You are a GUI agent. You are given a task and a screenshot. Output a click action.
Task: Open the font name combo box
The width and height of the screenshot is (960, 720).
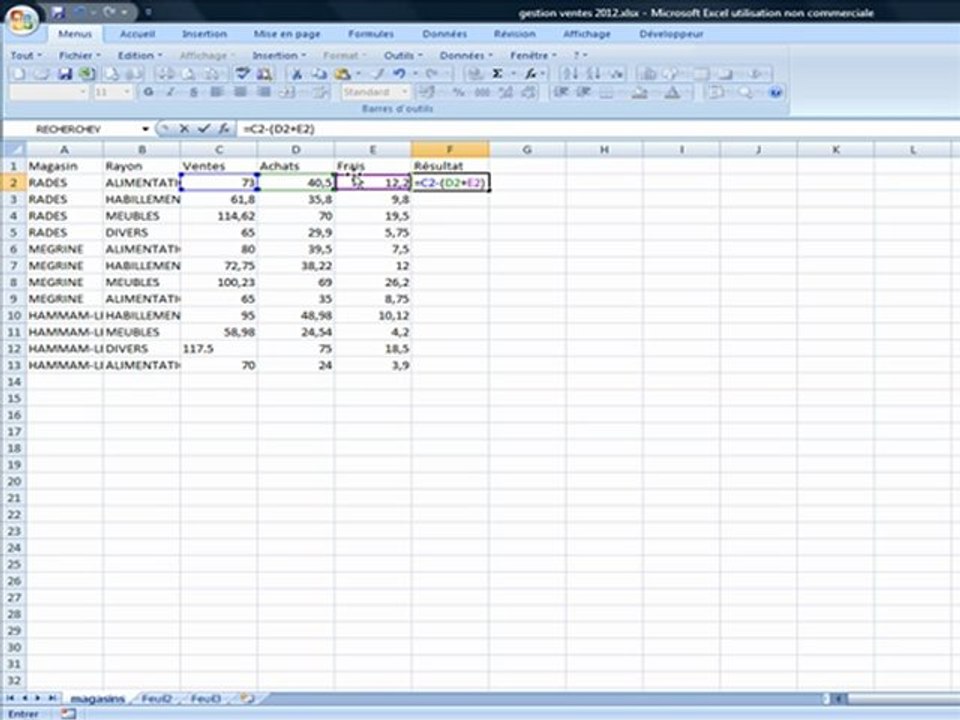click(49, 92)
